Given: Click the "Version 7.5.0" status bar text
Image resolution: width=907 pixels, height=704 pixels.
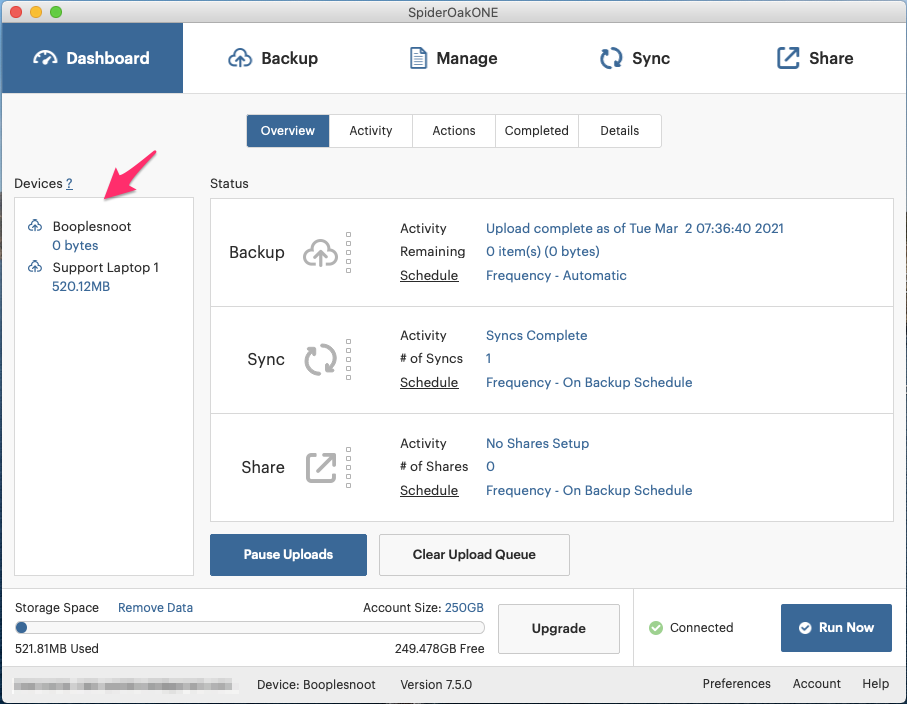Looking at the screenshot, I should [x=436, y=684].
